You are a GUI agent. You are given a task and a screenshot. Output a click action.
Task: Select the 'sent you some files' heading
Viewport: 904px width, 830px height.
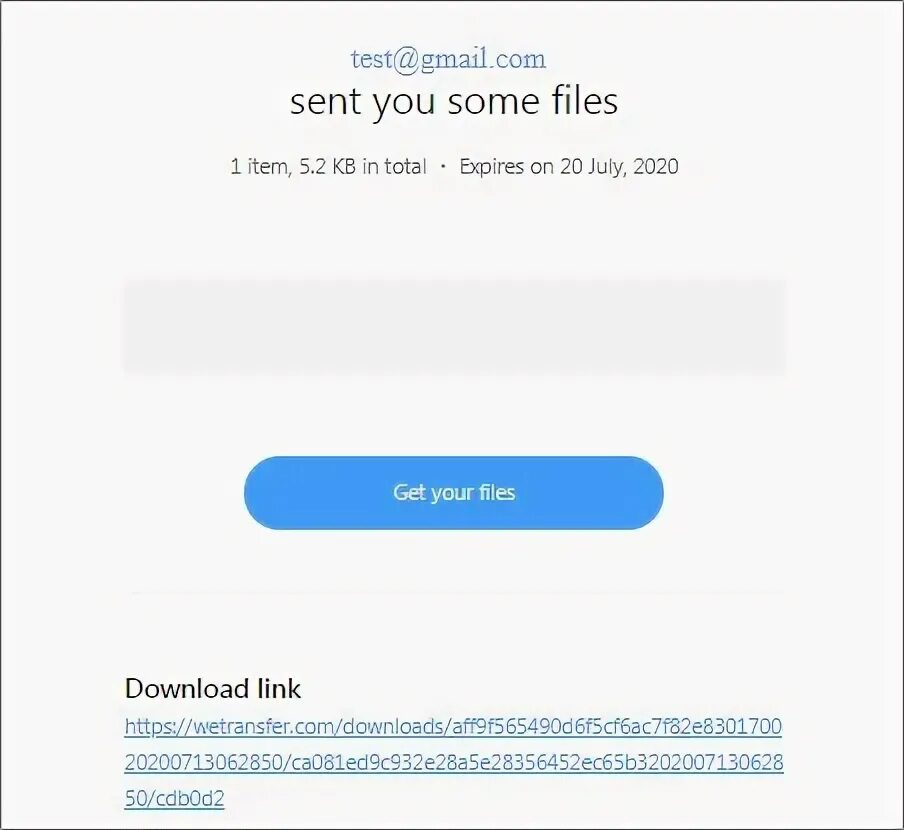(x=454, y=101)
